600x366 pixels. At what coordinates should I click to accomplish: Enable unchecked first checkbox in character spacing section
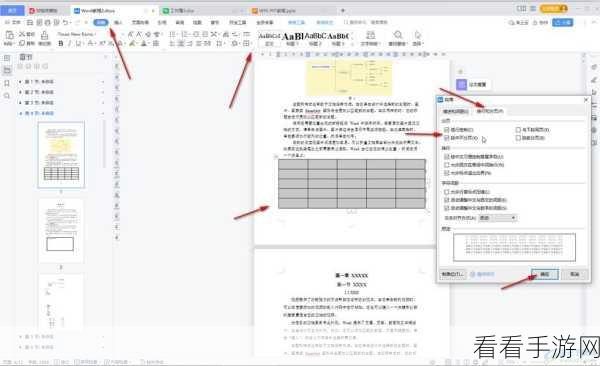point(447,192)
